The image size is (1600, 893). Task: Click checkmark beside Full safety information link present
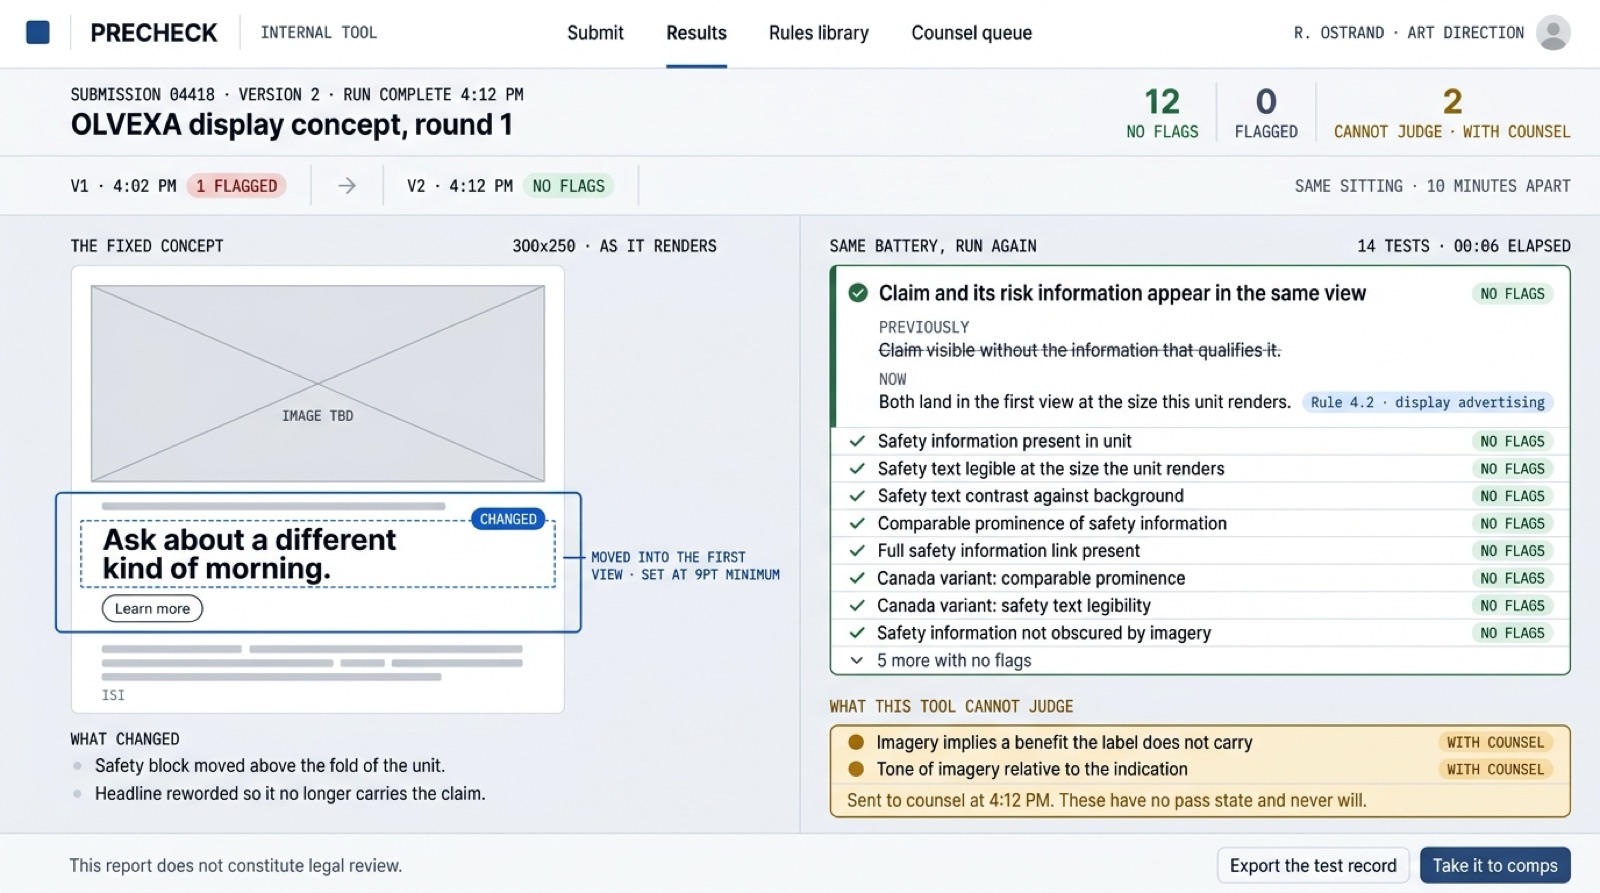coord(857,551)
